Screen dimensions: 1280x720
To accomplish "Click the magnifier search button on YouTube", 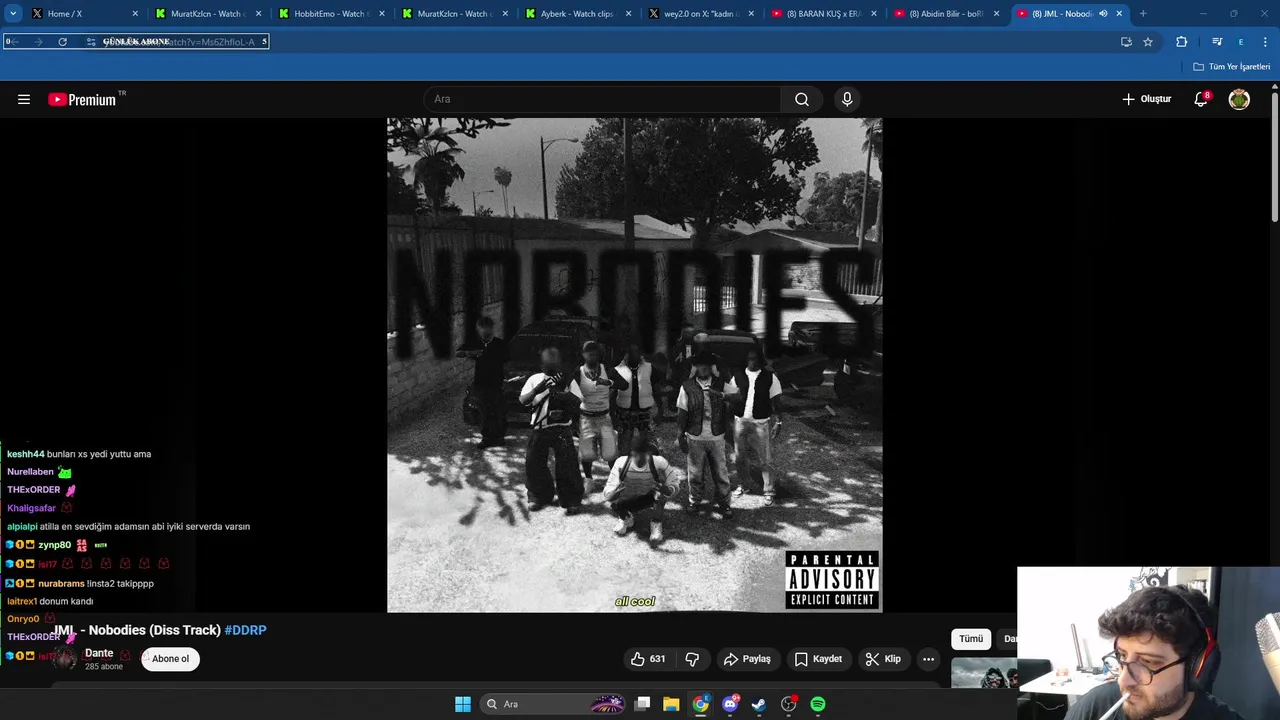I will coord(802,99).
